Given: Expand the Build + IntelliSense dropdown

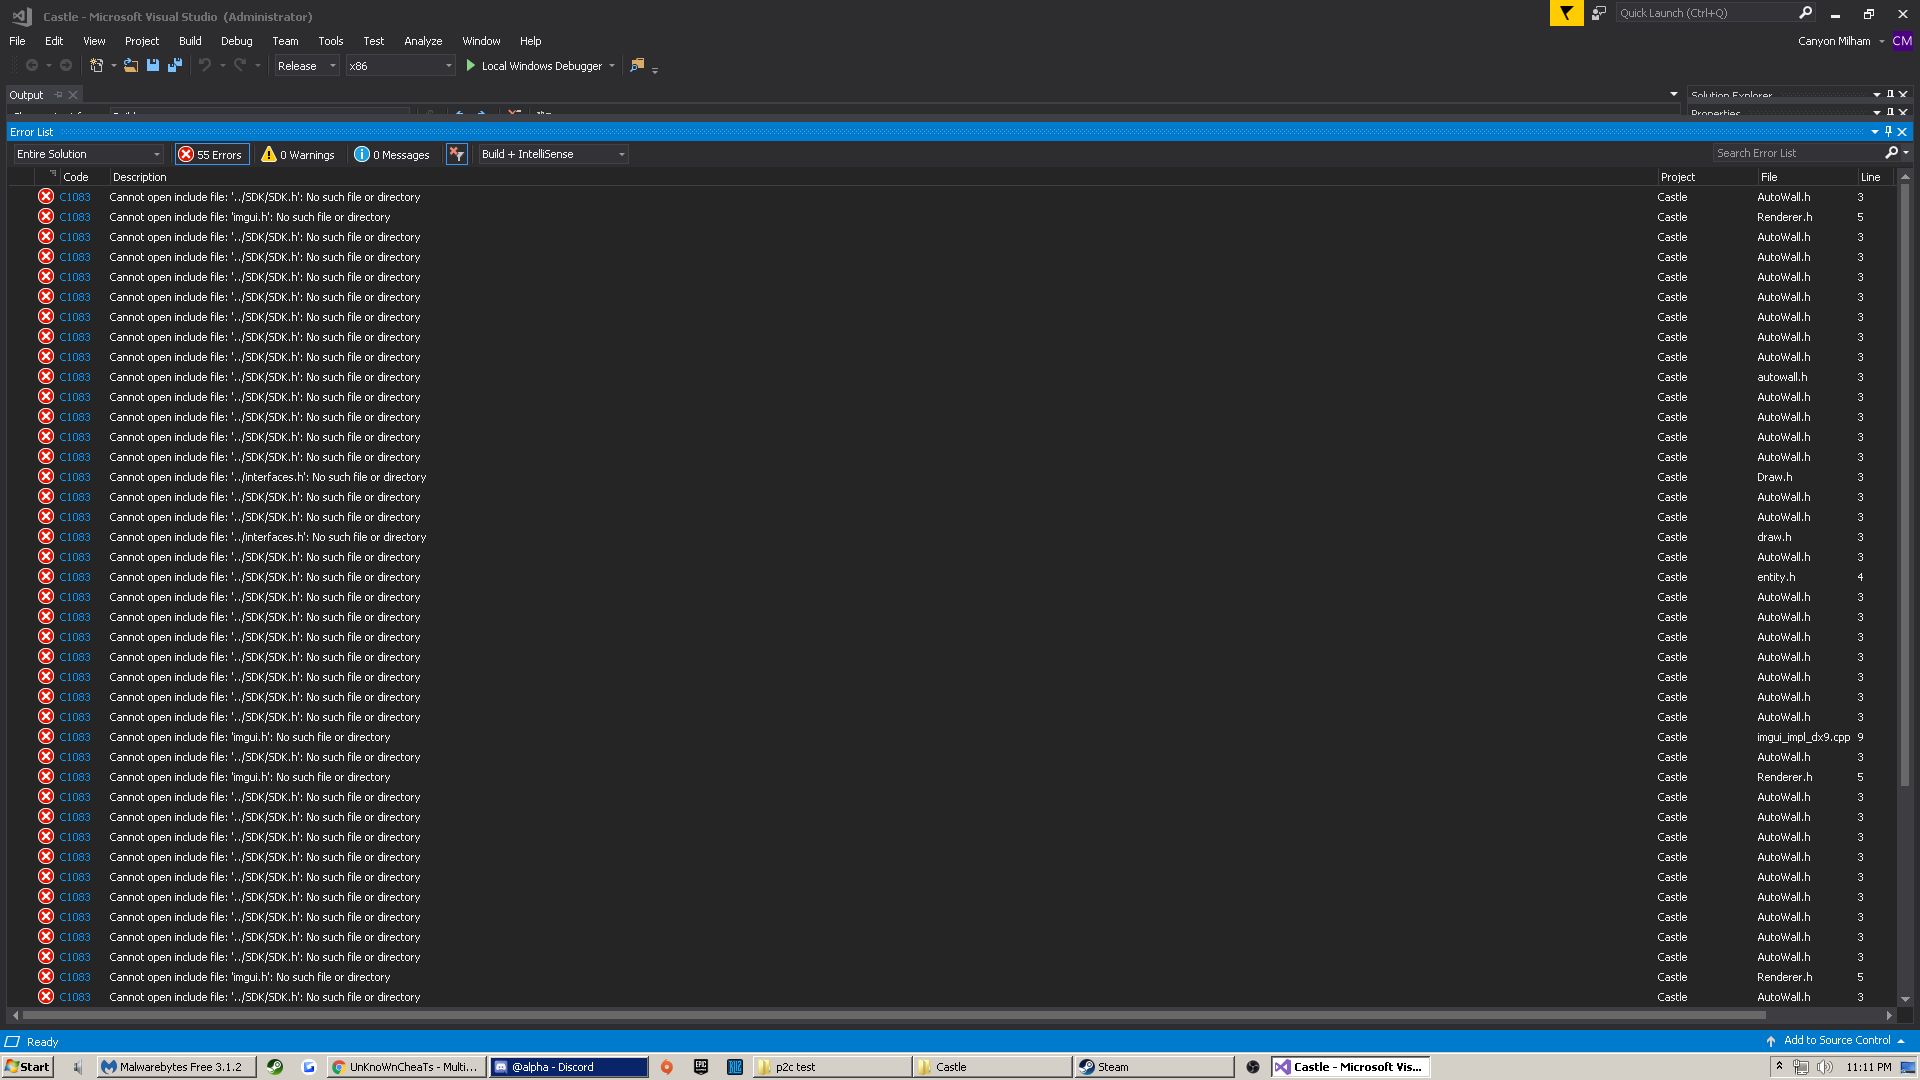Looking at the screenshot, I should [x=553, y=154].
